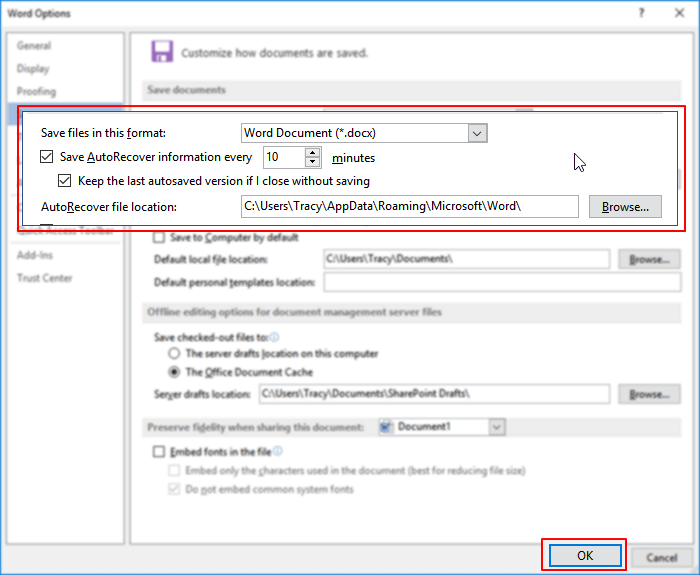
Task: Click info icon beside Save checked-out files
Action: [x=274, y=337]
